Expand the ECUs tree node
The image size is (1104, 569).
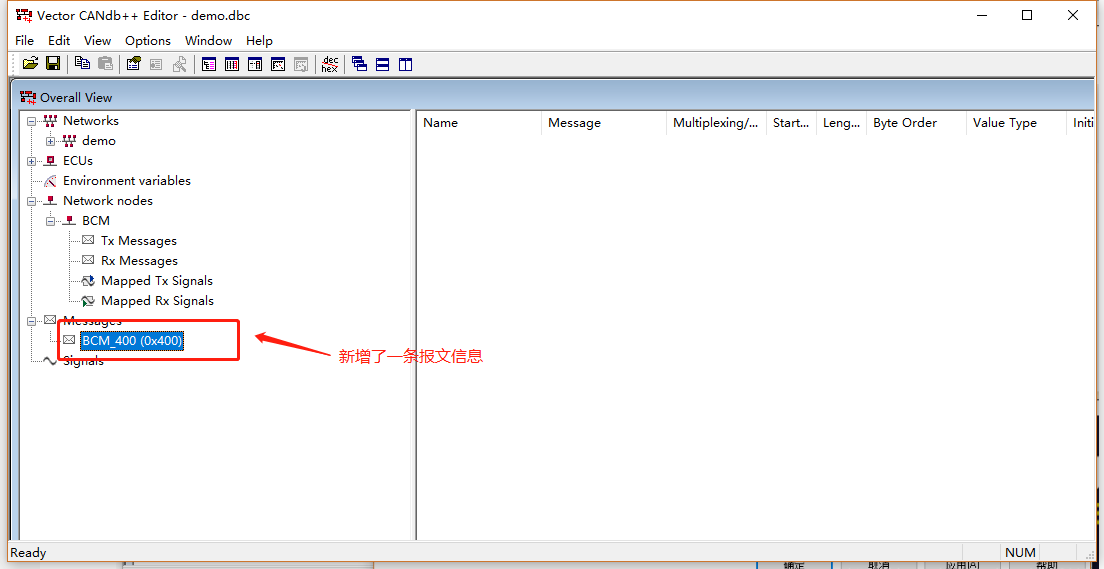31,161
